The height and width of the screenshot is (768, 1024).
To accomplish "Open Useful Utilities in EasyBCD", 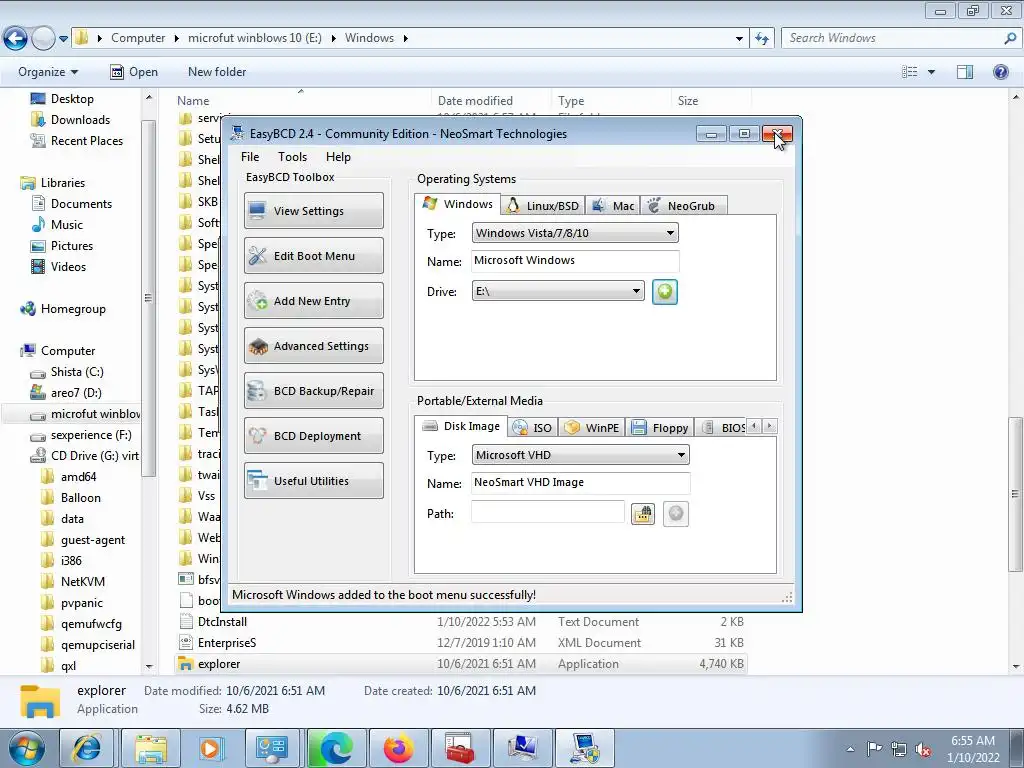I will 313,481.
